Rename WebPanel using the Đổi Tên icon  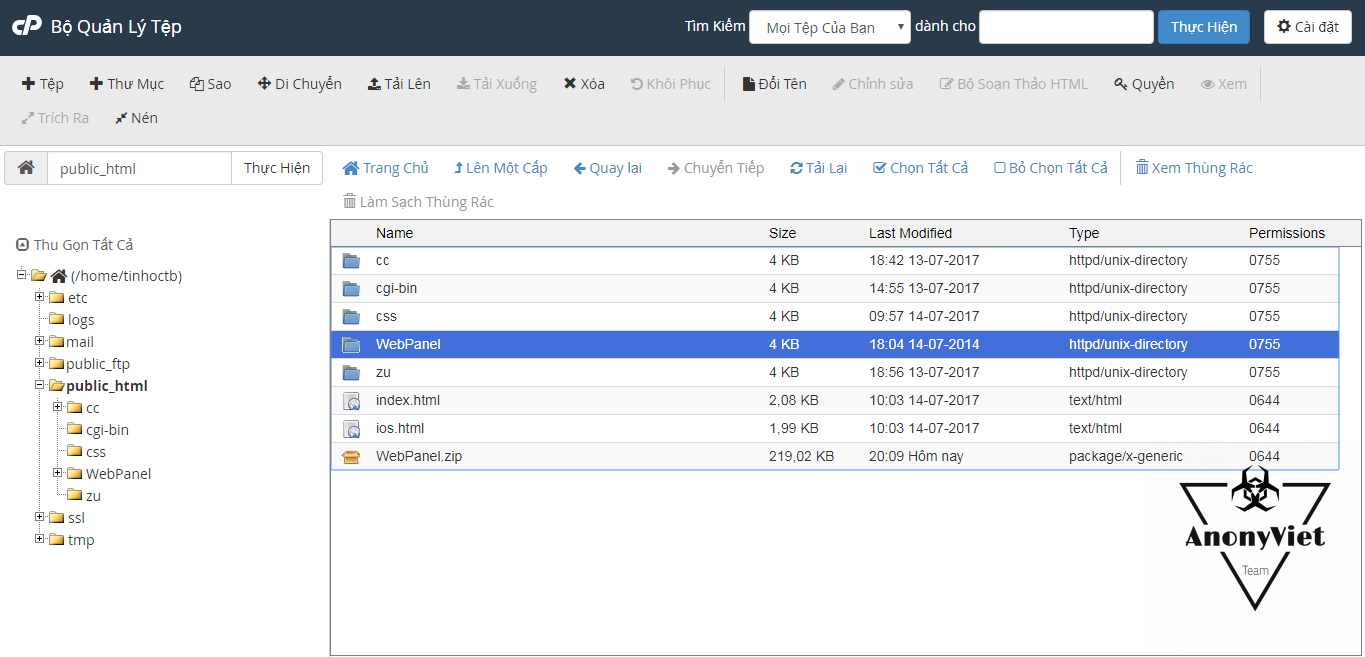773,84
